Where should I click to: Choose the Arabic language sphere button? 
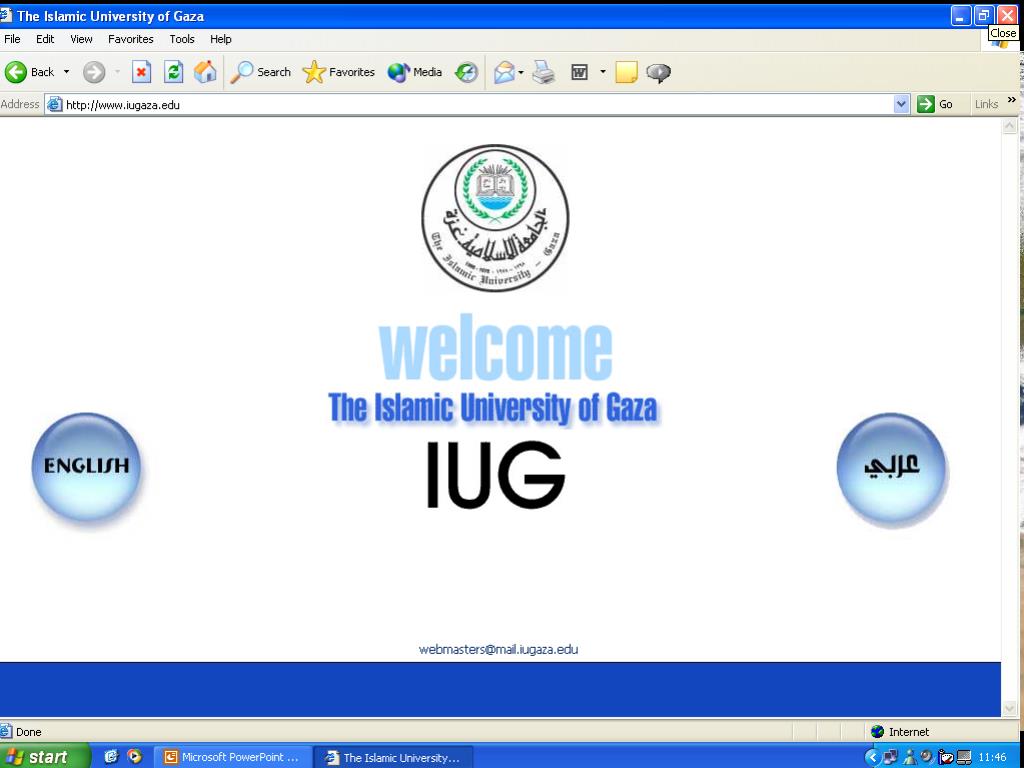click(891, 468)
